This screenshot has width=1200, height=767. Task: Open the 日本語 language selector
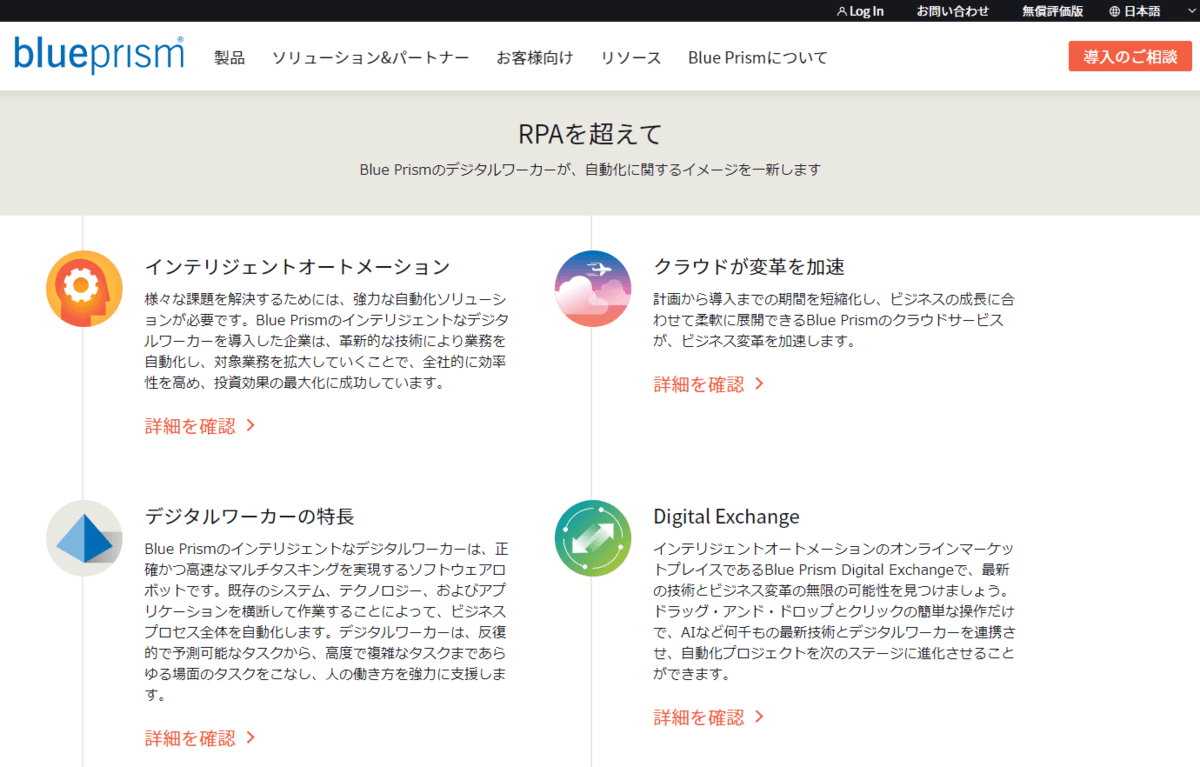(1142, 11)
